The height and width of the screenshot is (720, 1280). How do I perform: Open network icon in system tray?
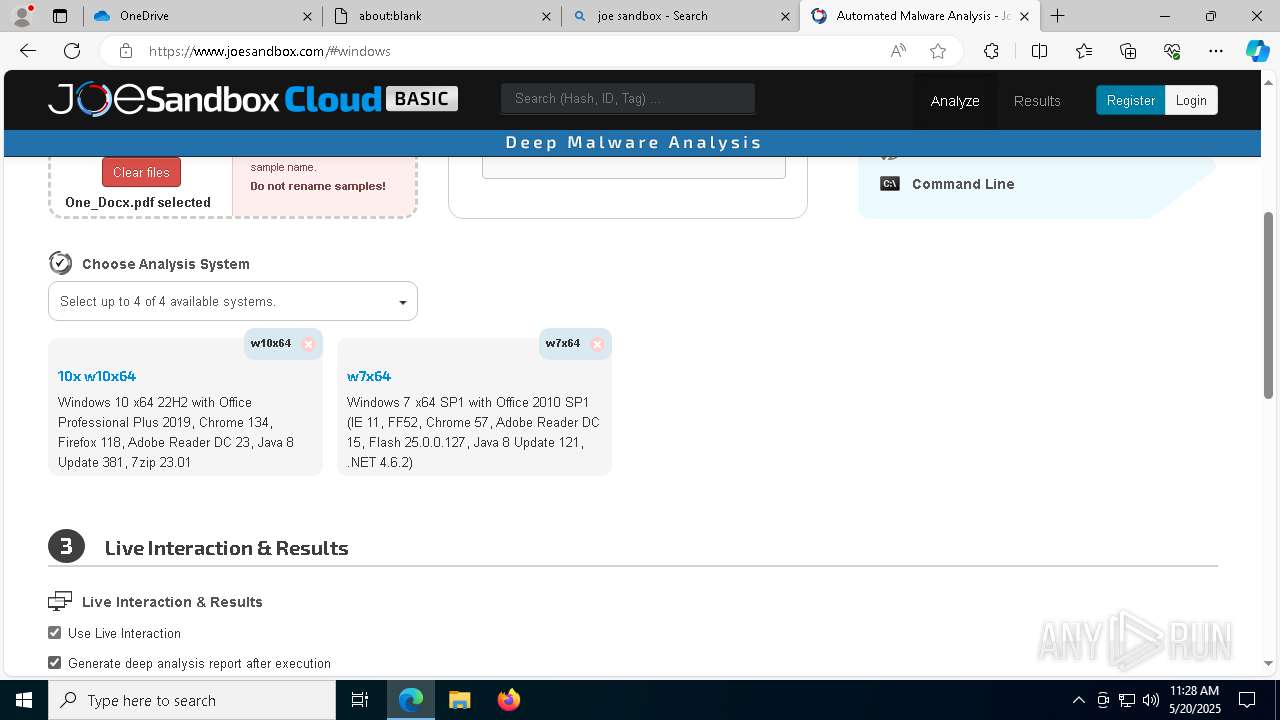(1127, 700)
